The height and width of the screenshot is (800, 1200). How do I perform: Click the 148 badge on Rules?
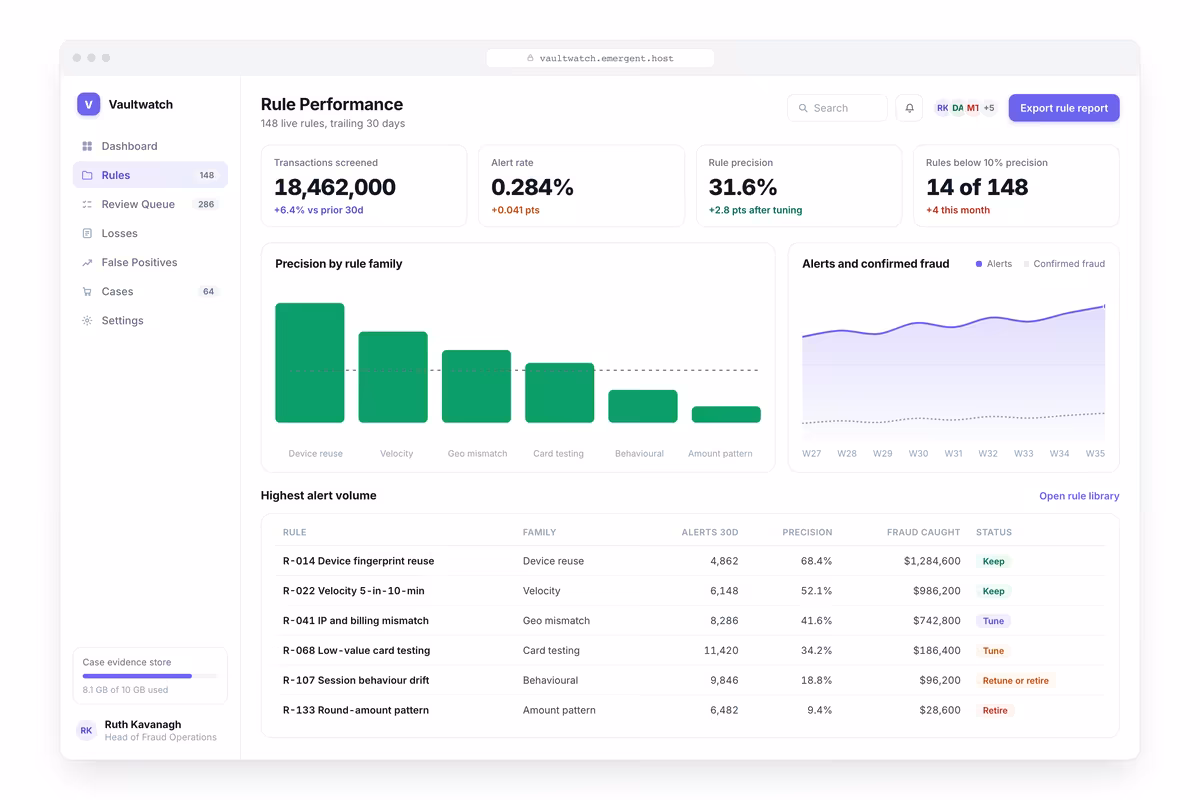coord(206,175)
